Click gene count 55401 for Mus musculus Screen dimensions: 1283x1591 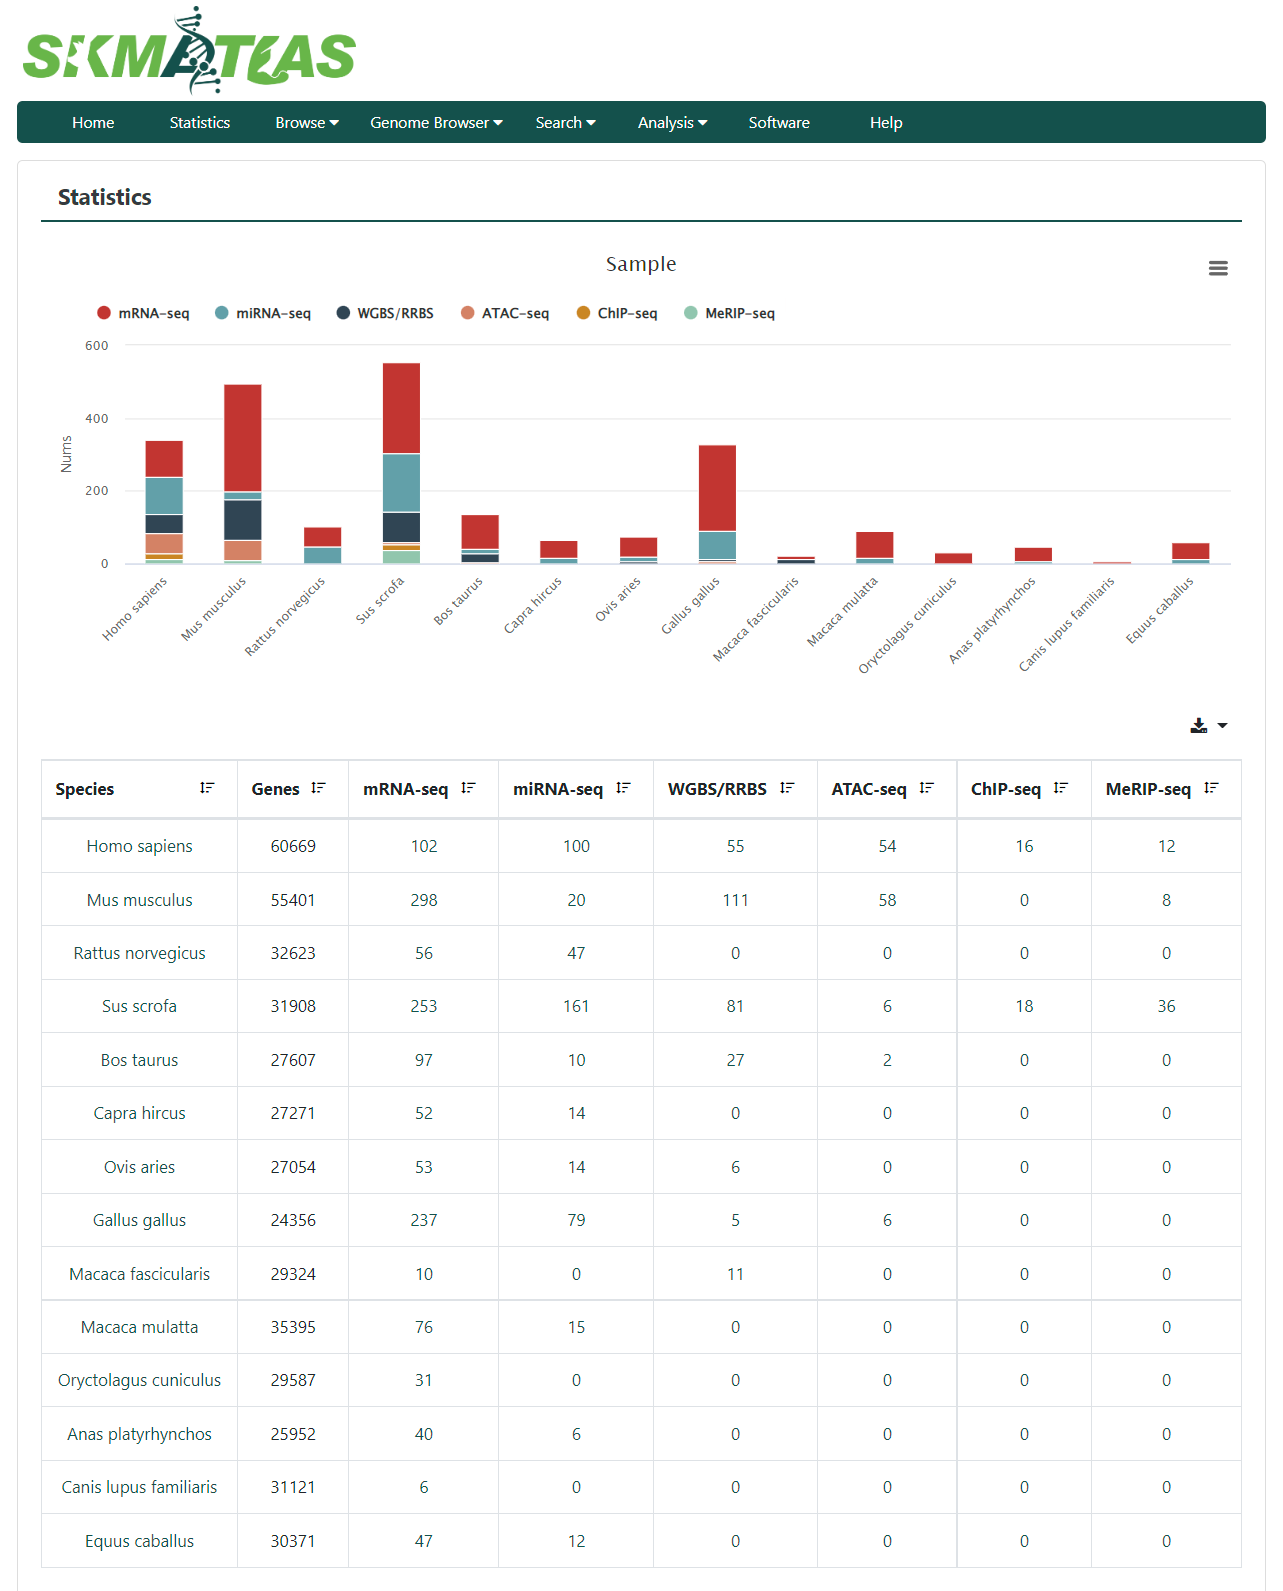click(x=293, y=900)
